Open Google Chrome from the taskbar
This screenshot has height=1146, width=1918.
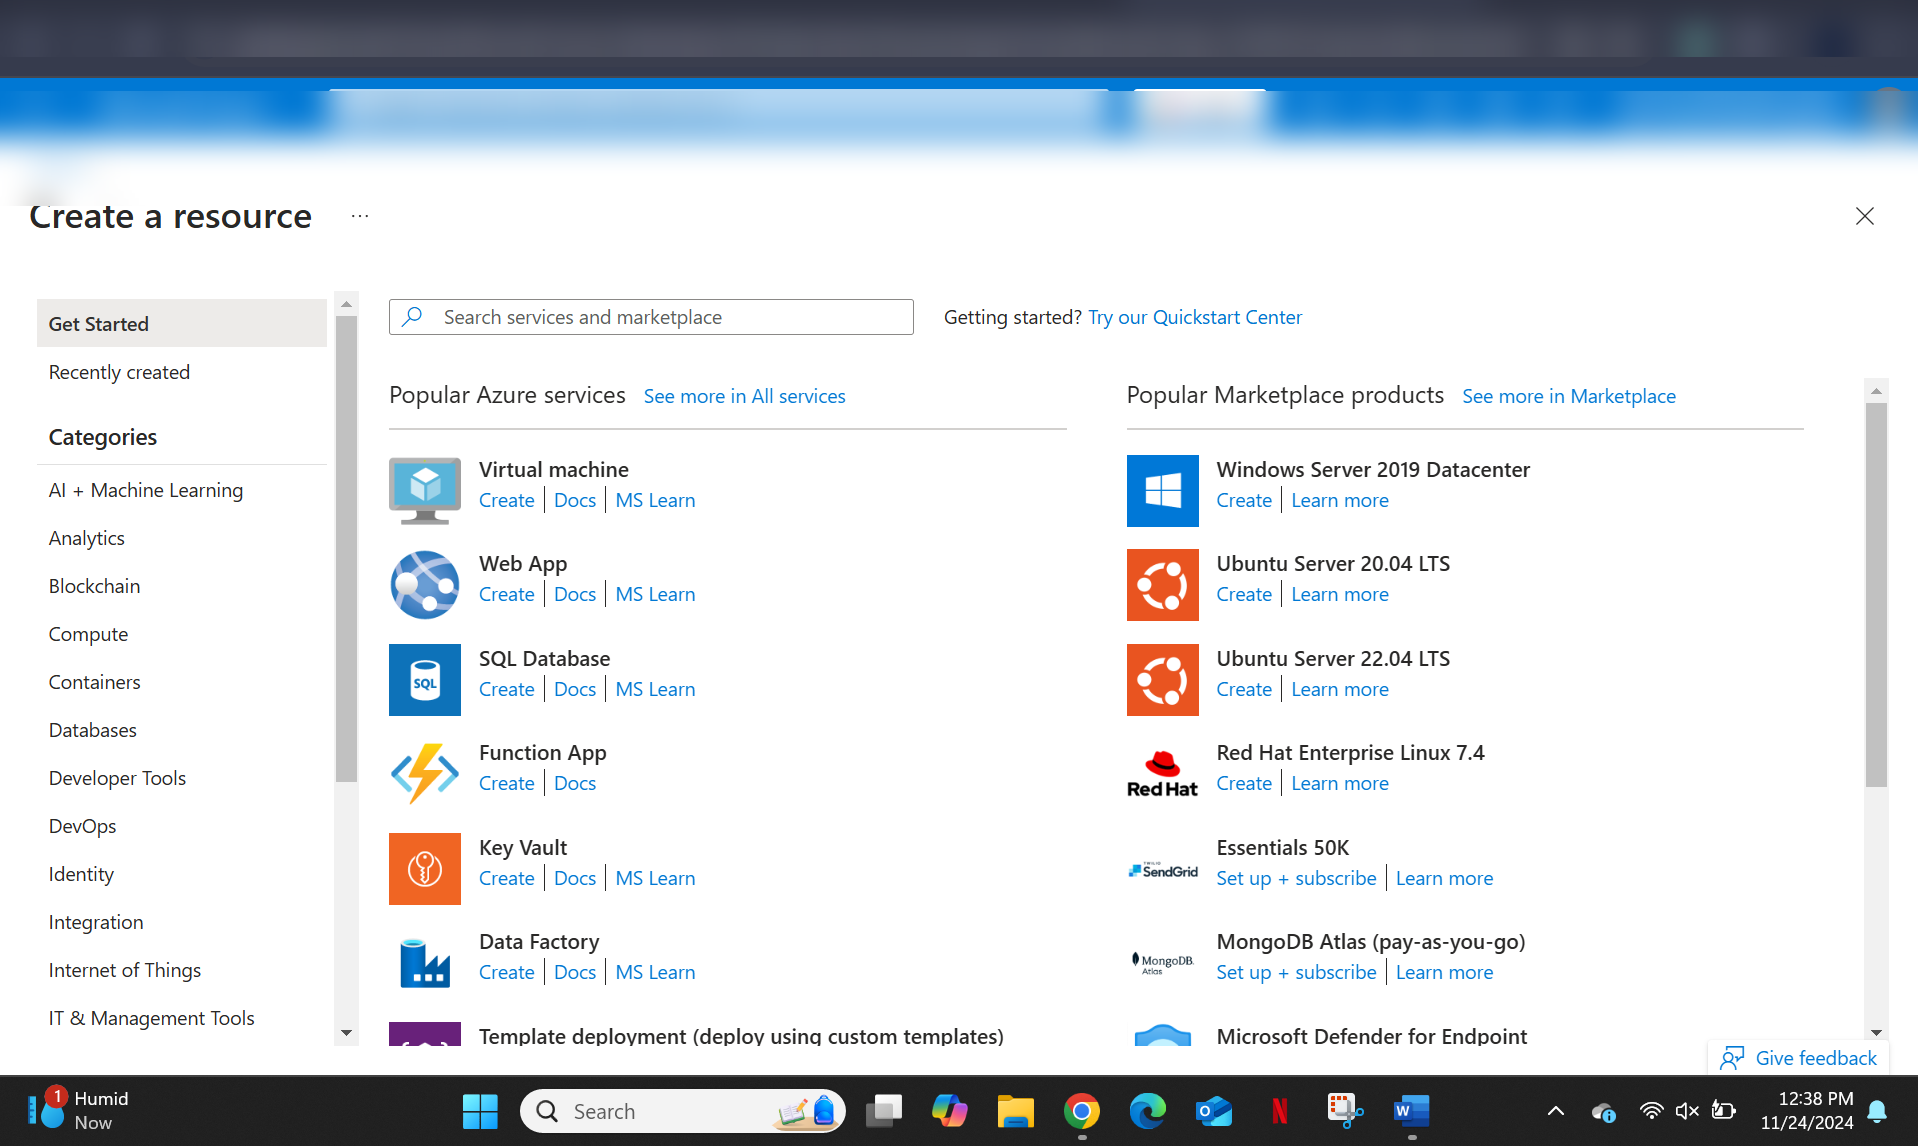(1082, 1111)
